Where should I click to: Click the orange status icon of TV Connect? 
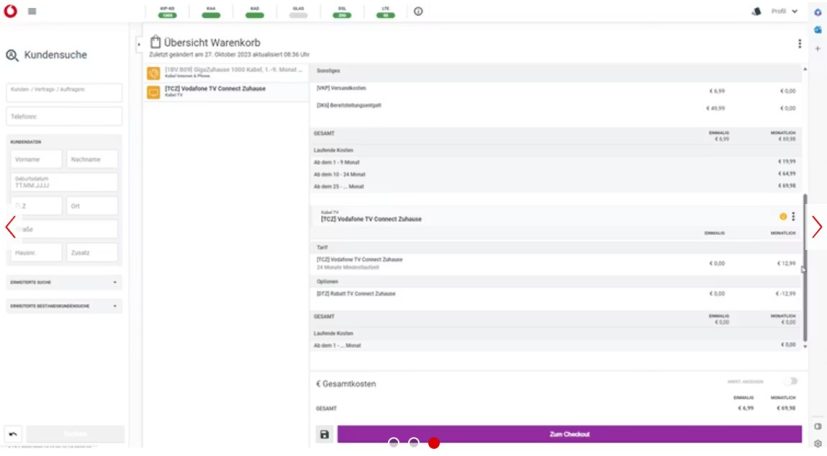point(782,217)
